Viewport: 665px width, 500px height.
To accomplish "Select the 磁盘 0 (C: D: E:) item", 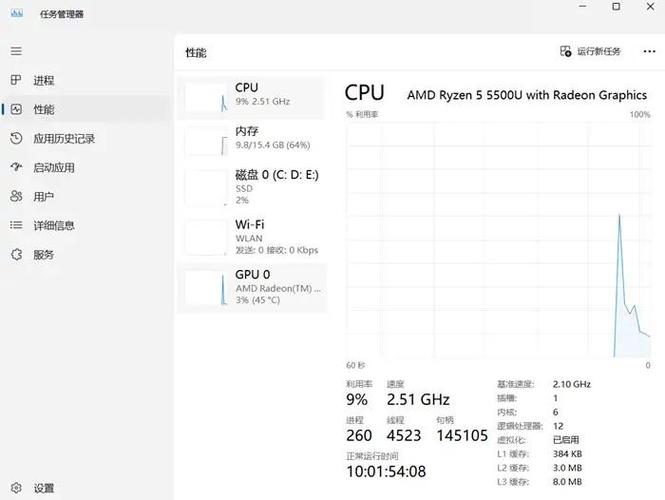I will click(x=251, y=187).
